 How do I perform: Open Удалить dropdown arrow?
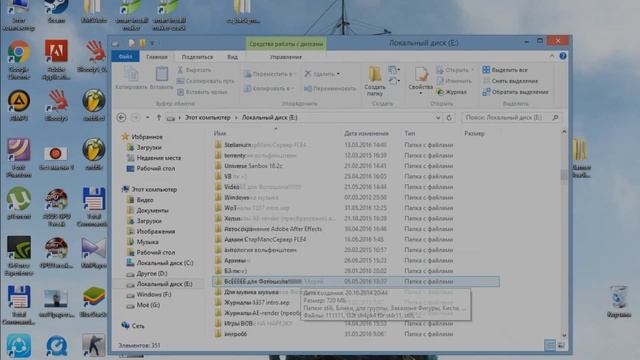338,74
